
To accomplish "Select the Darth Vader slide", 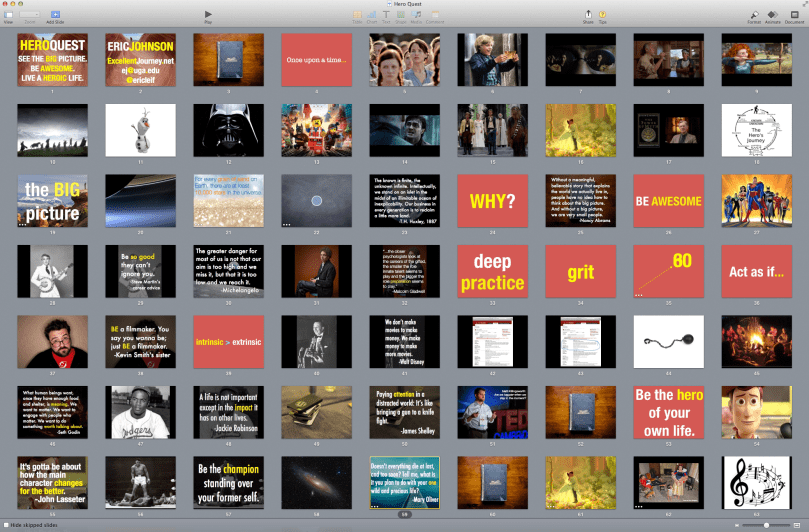I will coord(229,130).
